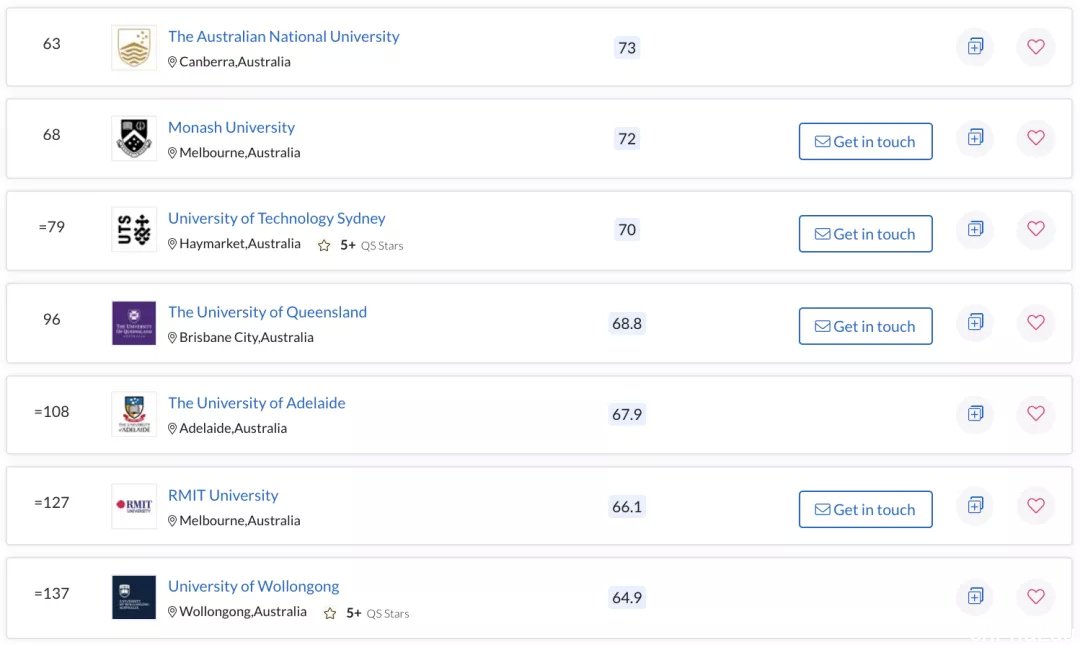Open University of Wollongong profile link
This screenshot has height=645, width=1080.
coord(253,586)
